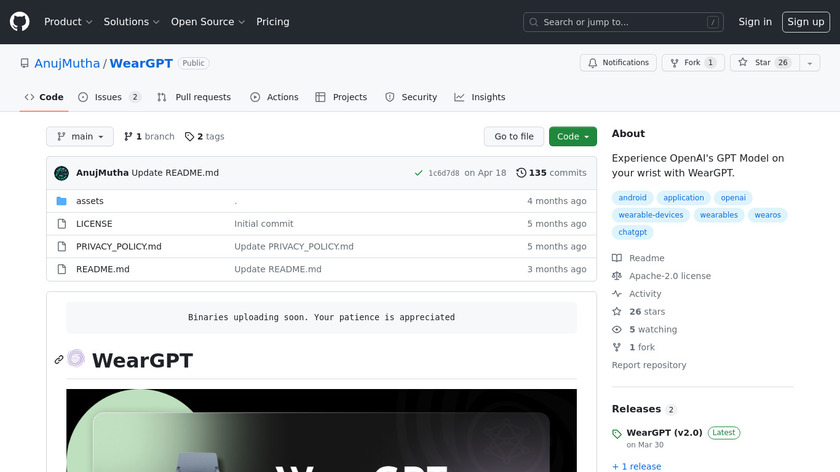Viewport: 840px width, 472px height.
Task: Expand the main branch dropdown
Action: [x=80, y=137]
